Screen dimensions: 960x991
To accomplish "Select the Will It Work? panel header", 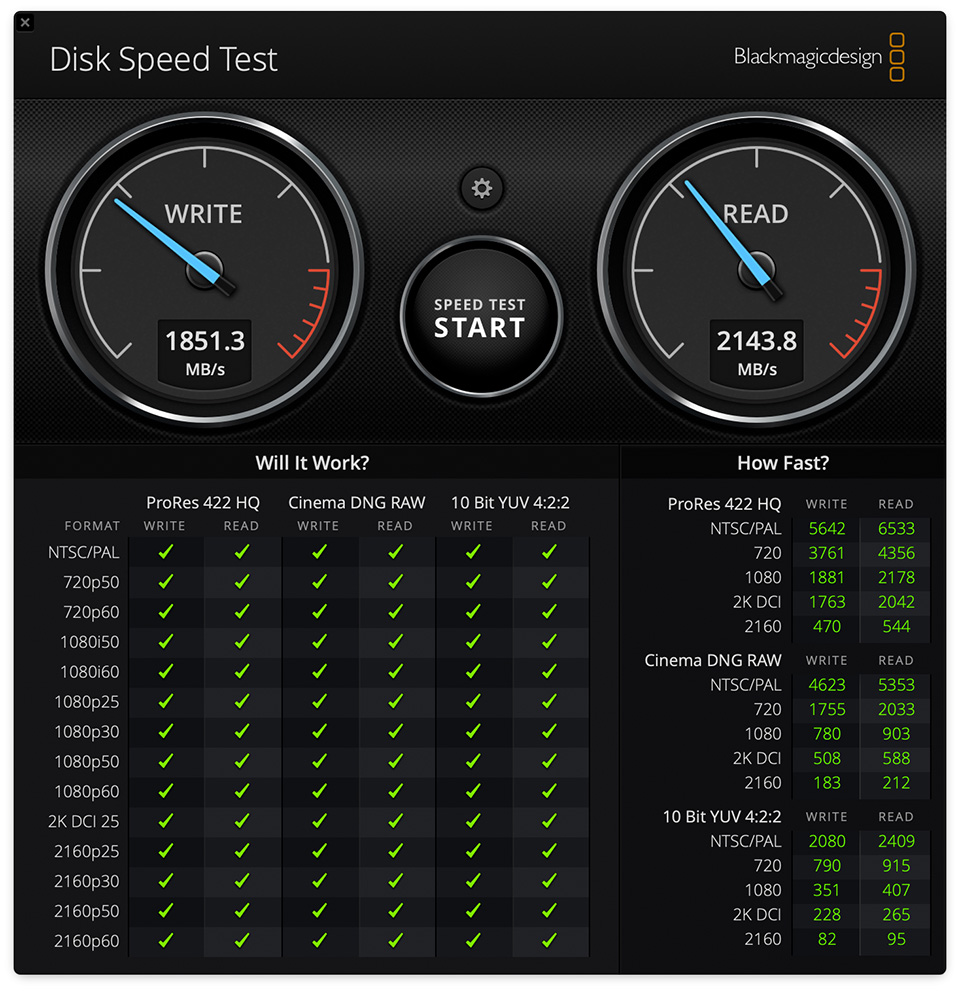I will (x=312, y=463).
